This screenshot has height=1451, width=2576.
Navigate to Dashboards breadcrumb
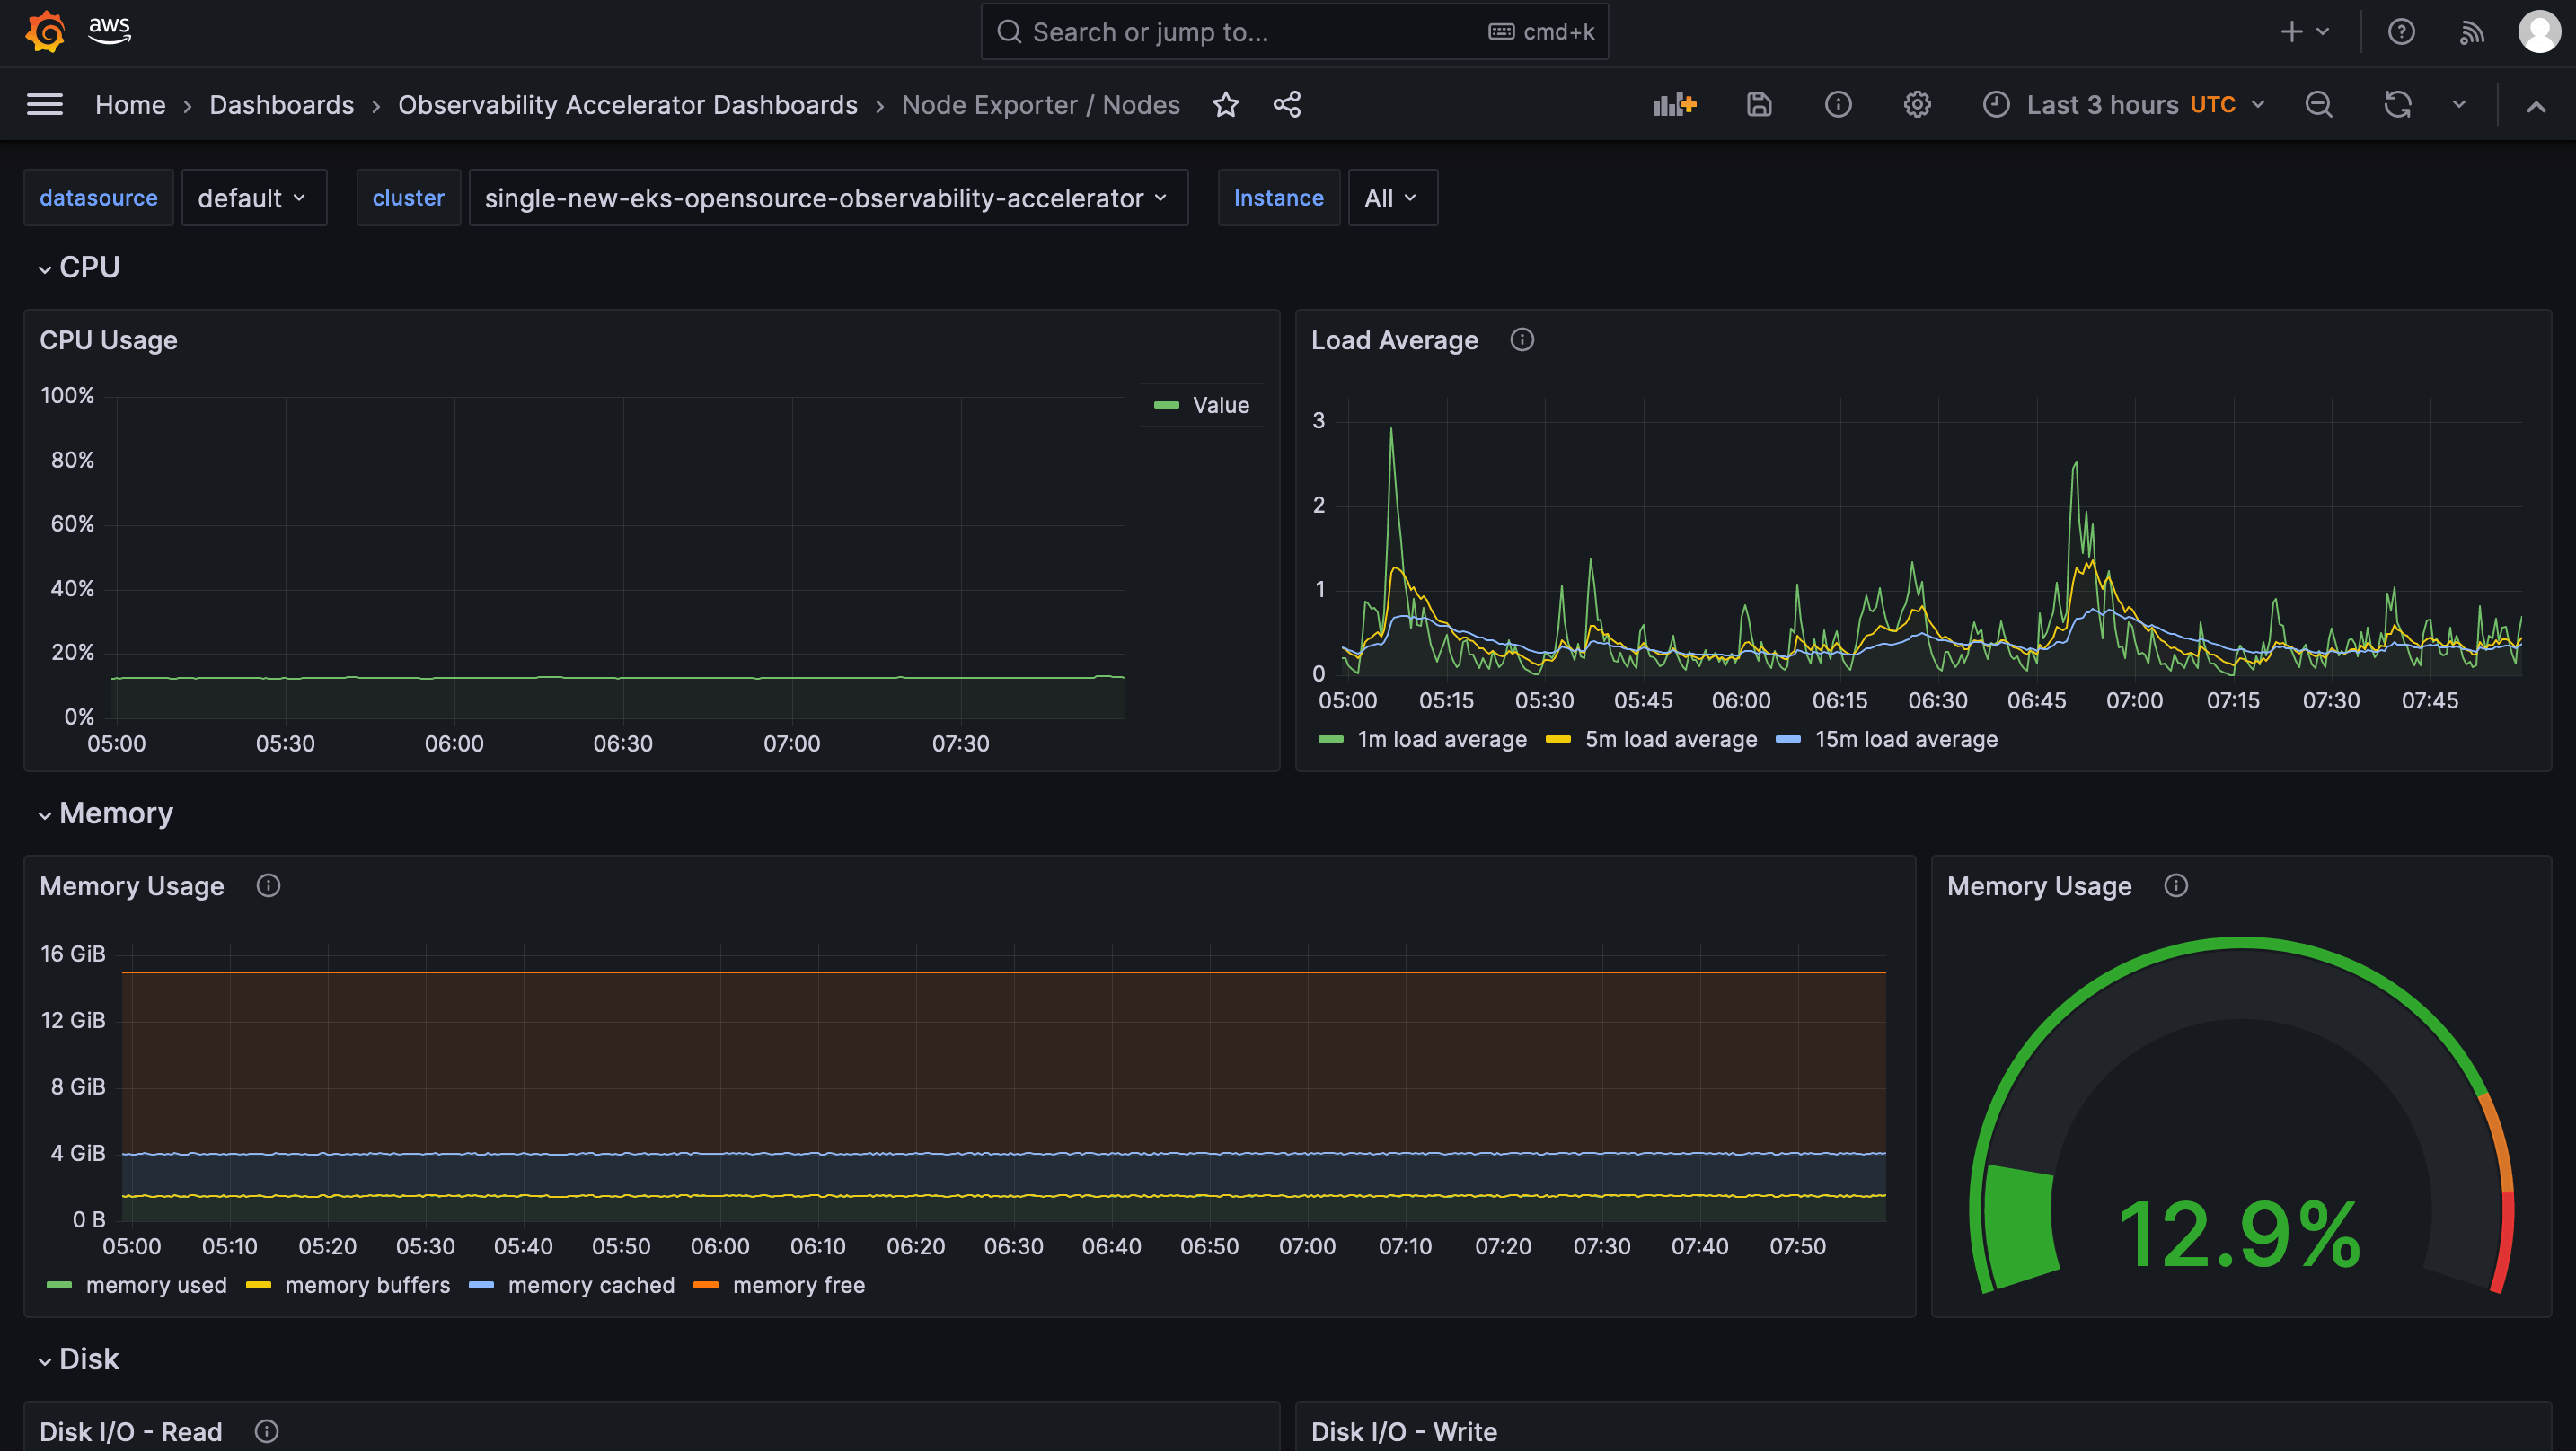pos(281,104)
